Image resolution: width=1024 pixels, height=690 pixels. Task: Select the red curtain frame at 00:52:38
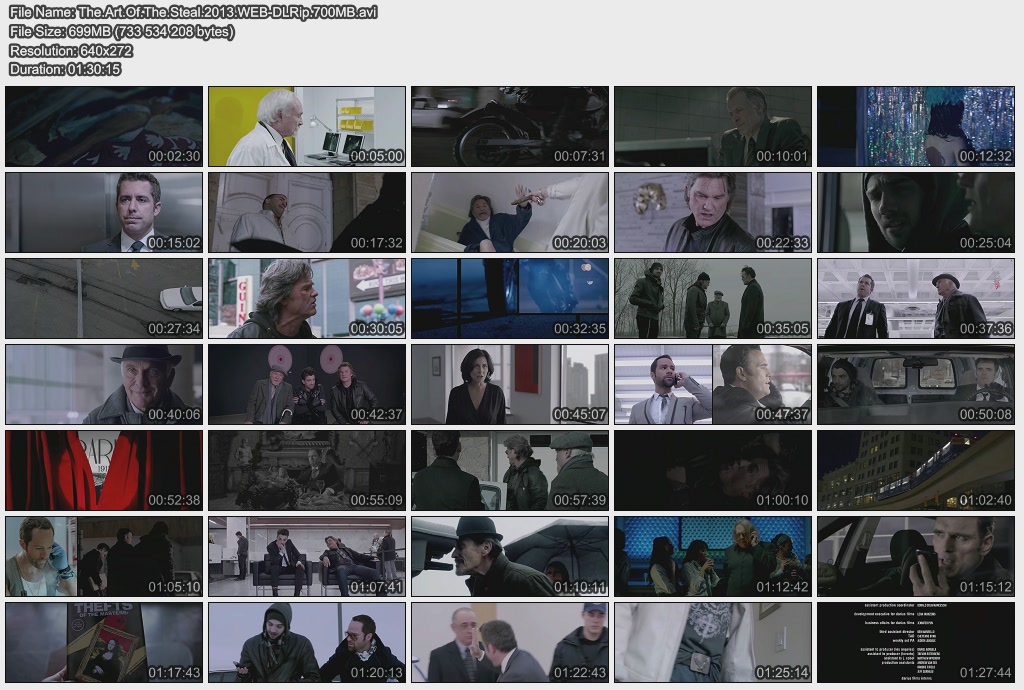click(x=103, y=470)
